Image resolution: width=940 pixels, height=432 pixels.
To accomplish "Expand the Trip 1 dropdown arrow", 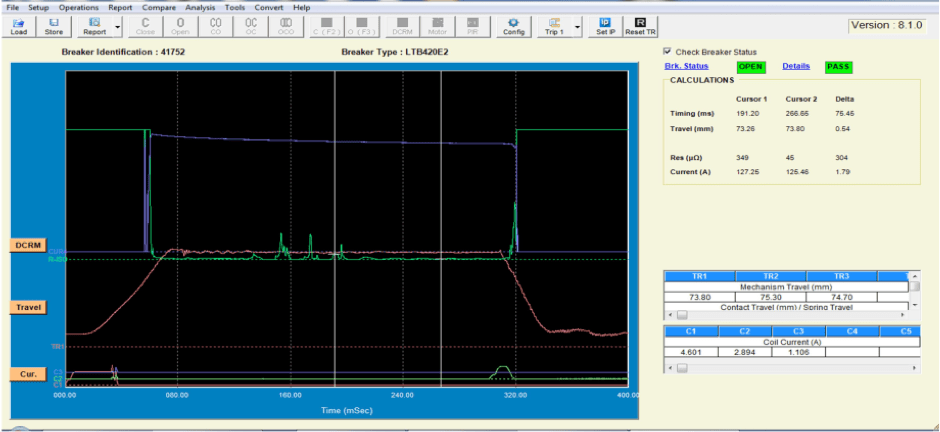I will click(578, 27).
